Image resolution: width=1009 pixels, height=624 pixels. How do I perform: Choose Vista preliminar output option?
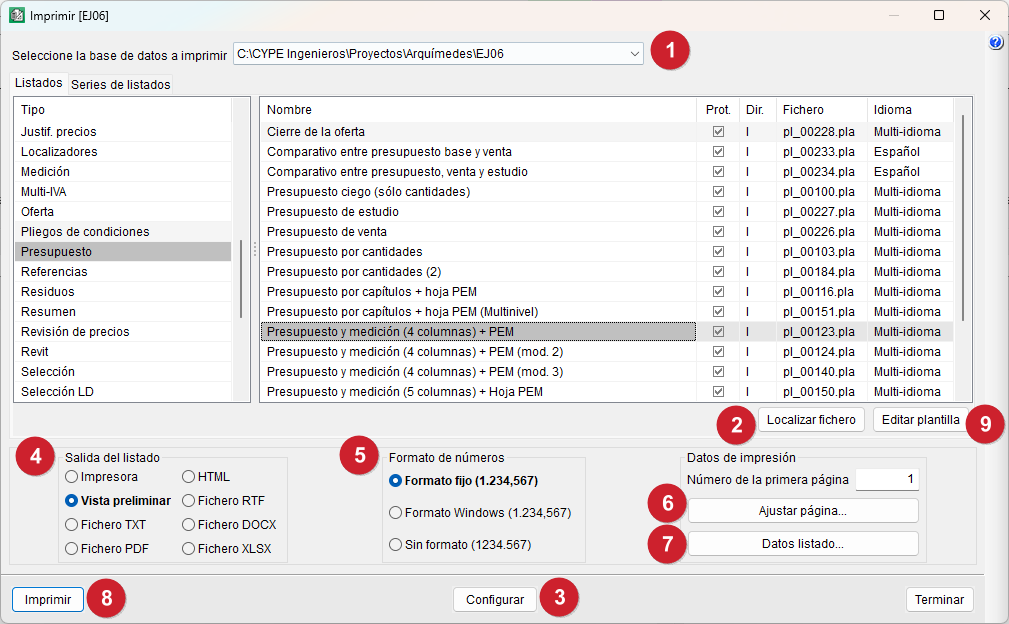[118, 500]
